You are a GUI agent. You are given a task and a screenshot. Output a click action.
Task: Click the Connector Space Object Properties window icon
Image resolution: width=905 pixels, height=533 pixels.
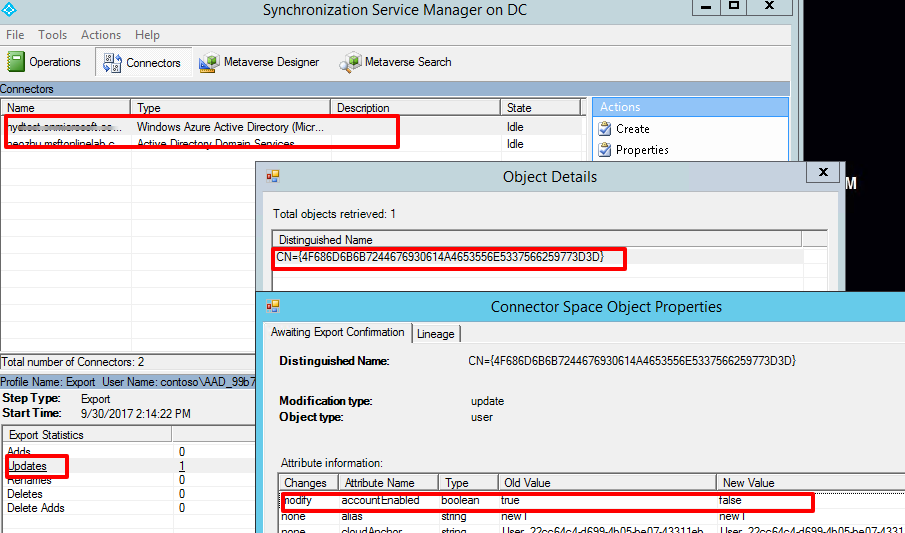coord(272,306)
